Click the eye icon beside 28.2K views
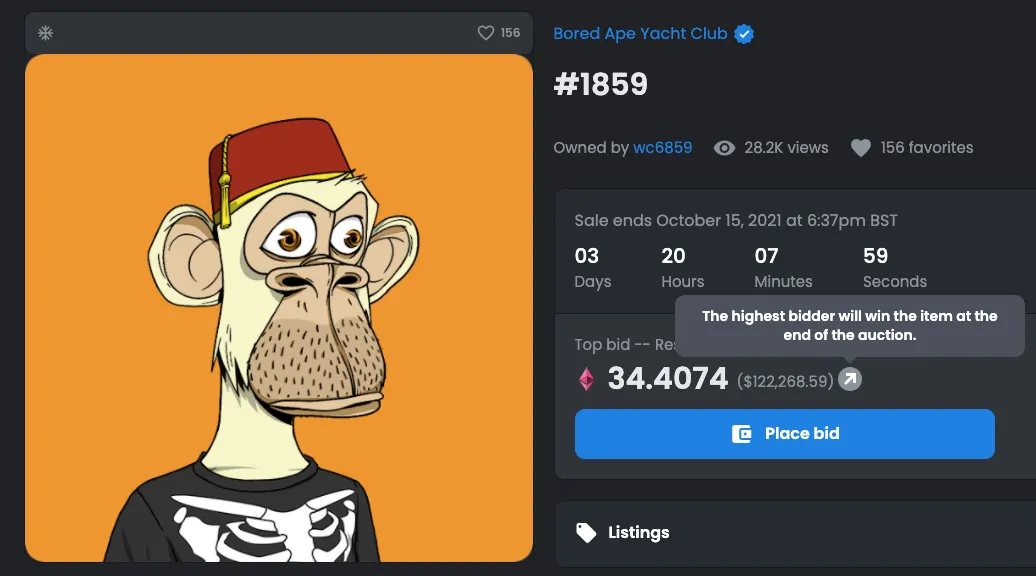Image resolution: width=1036 pixels, height=576 pixels. (x=724, y=148)
